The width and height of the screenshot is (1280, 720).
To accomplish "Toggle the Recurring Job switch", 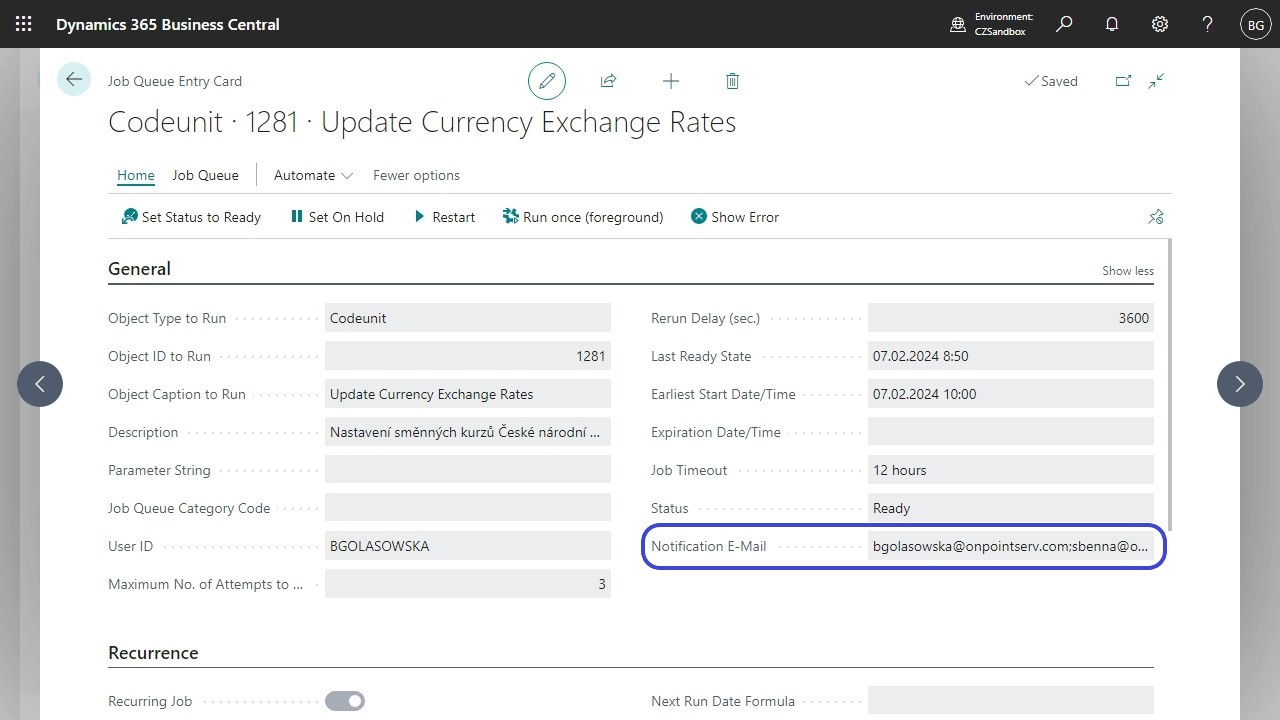I will [x=345, y=701].
